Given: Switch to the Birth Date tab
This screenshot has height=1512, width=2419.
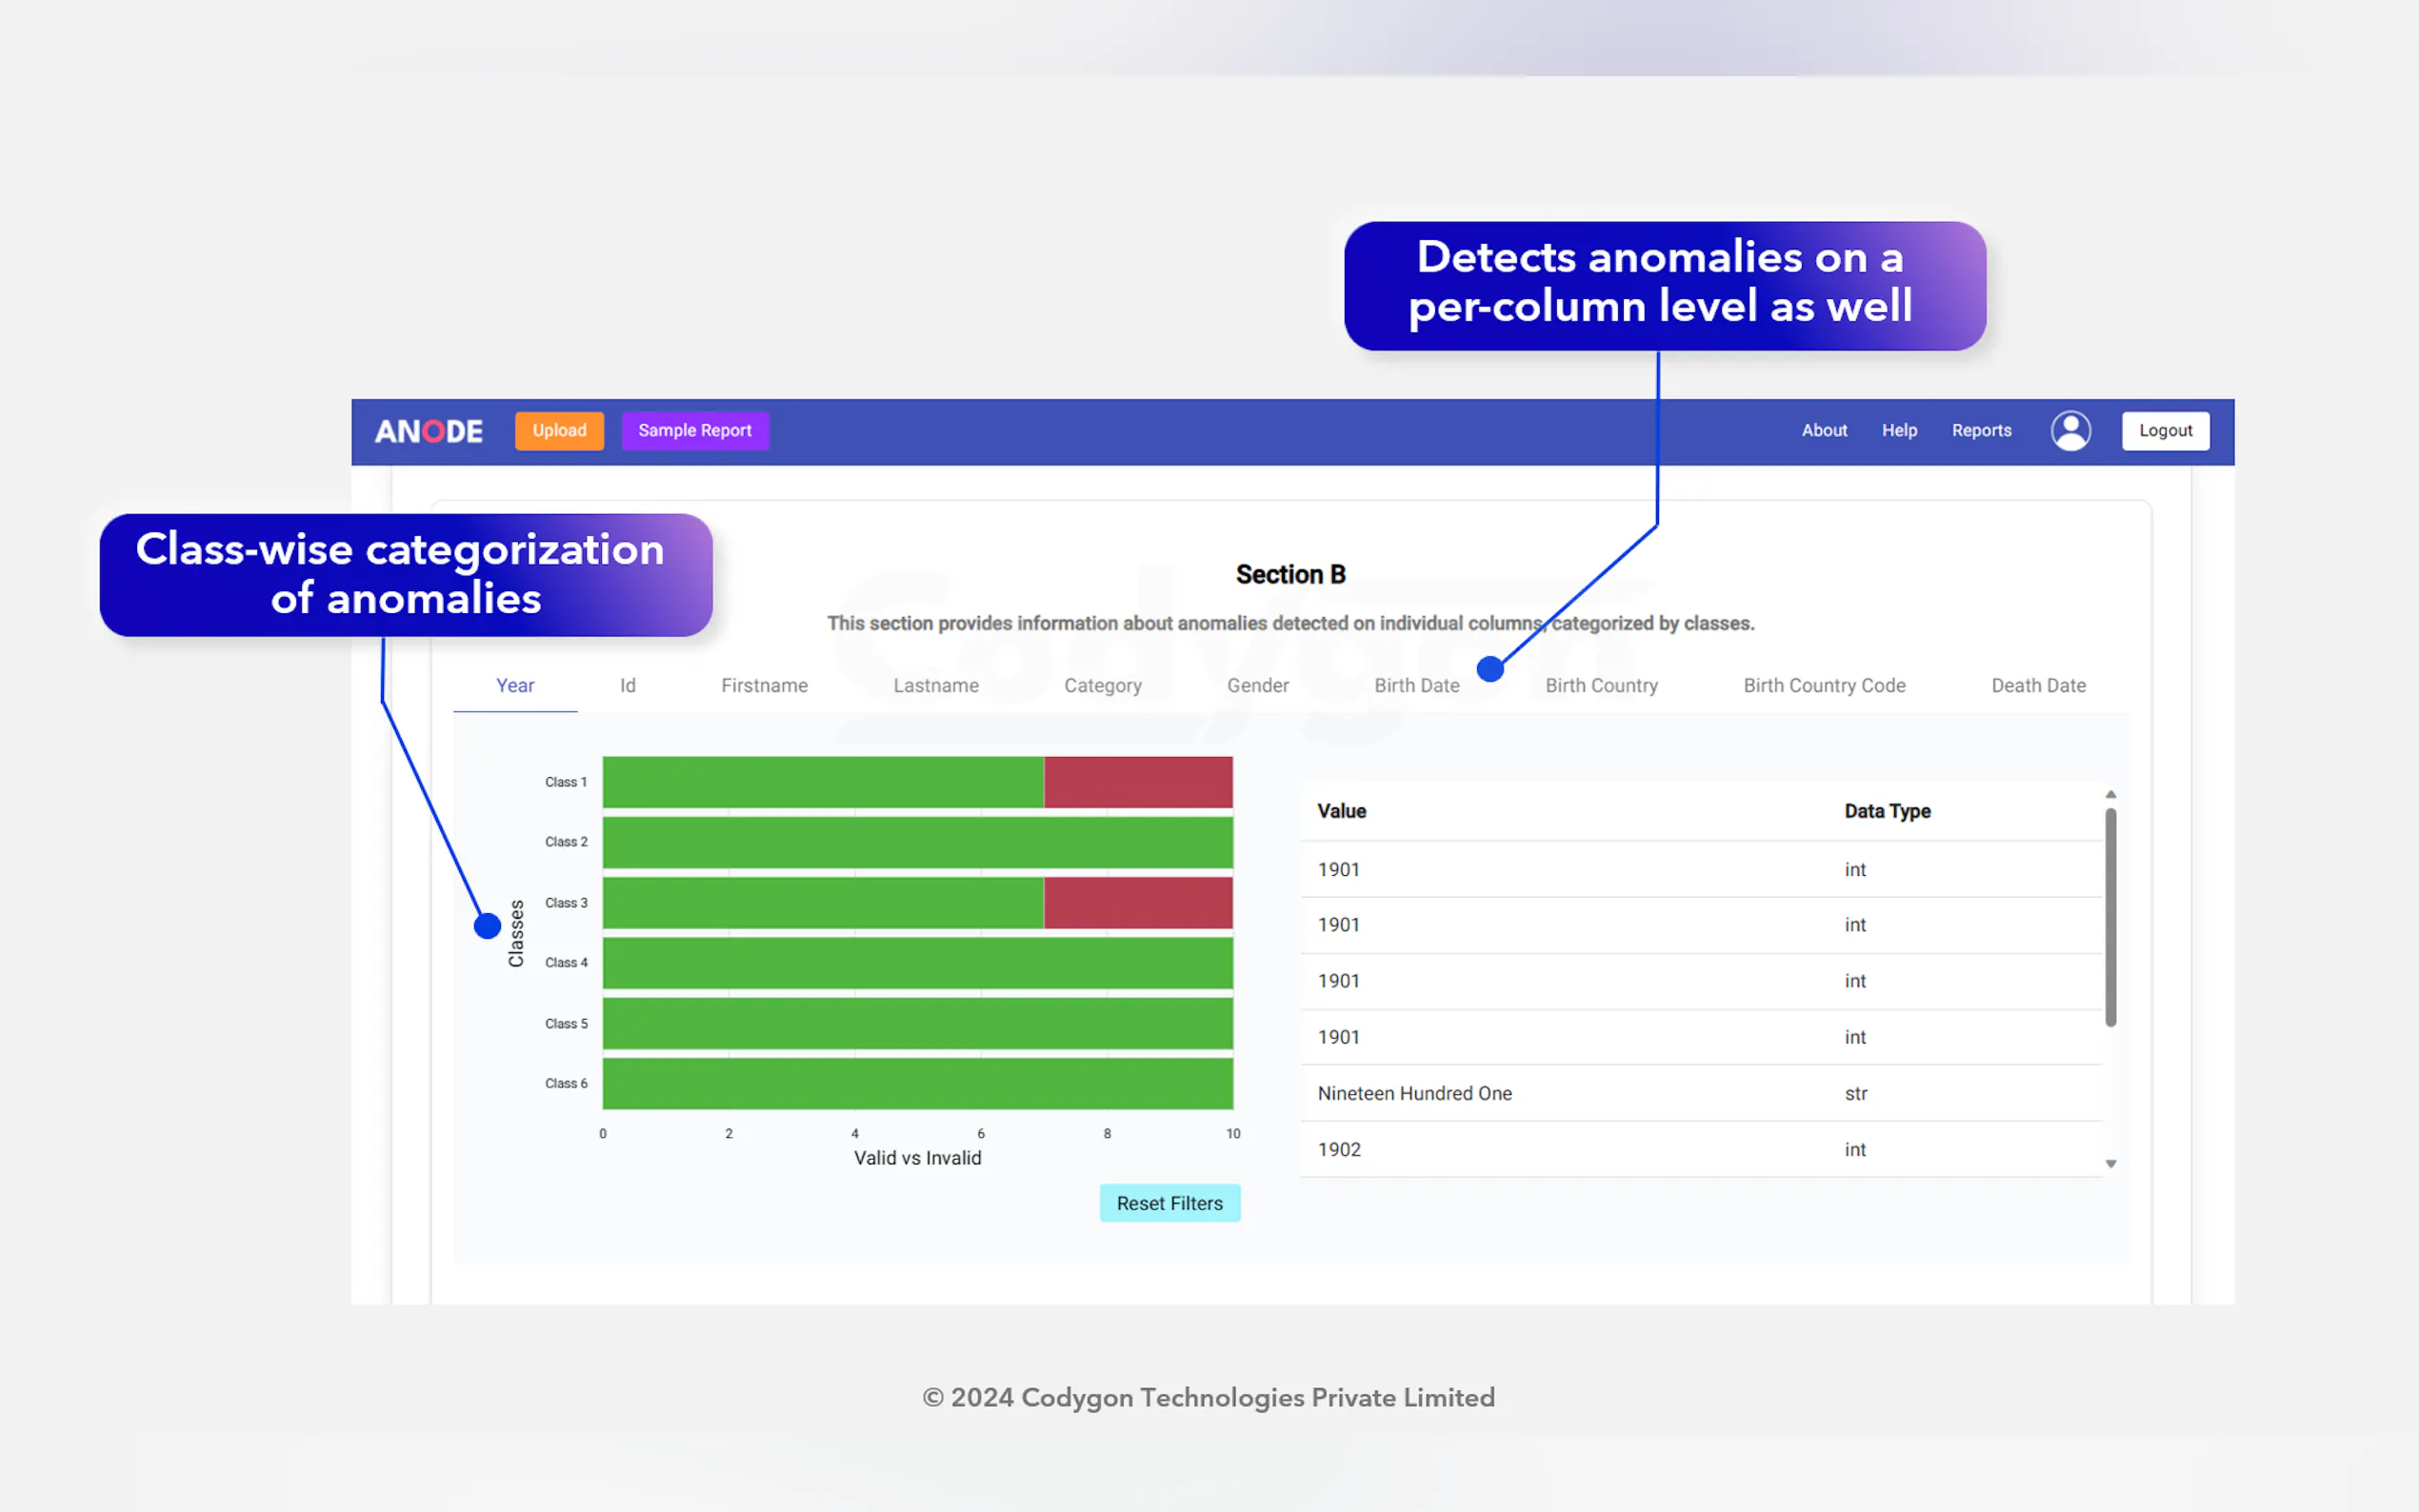Looking at the screenshot, I should 1416,685.
